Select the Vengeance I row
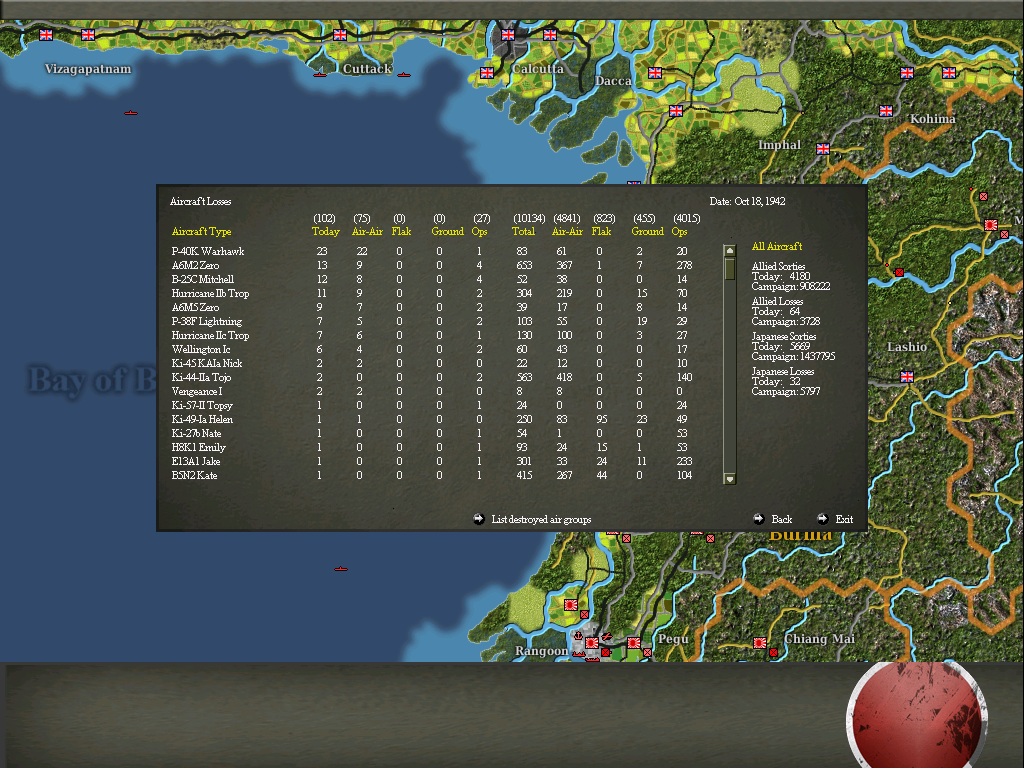 pyautogui.click(x=432, y=392)
